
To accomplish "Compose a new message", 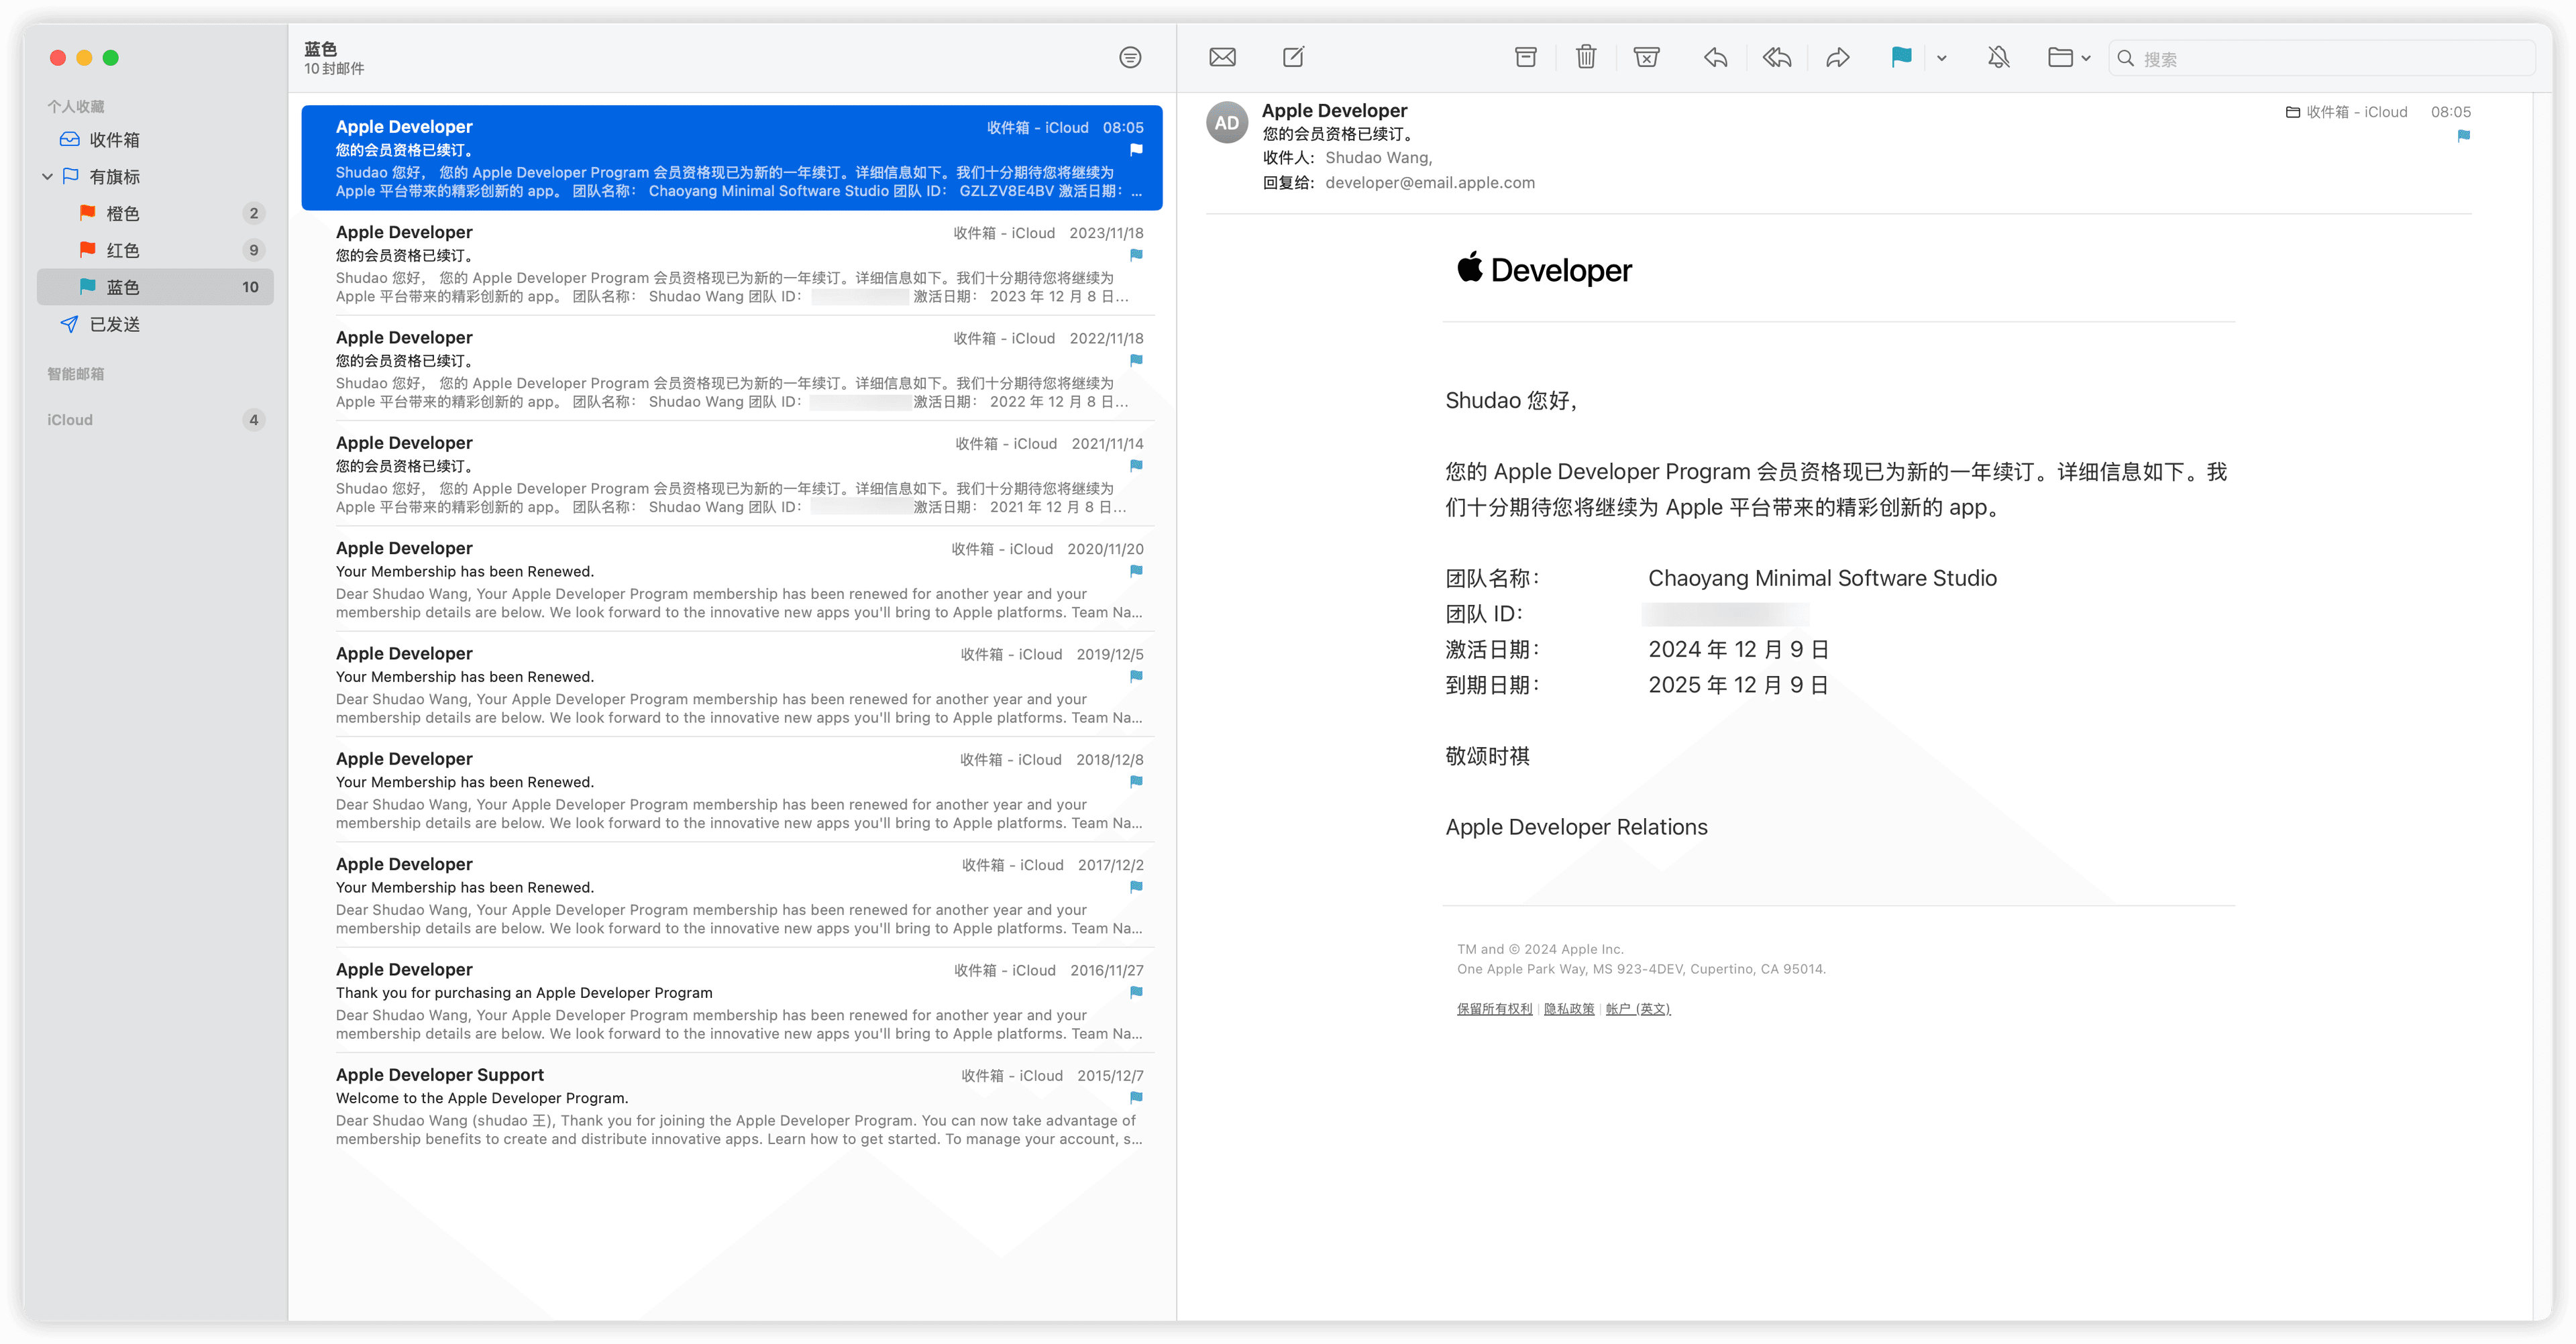I will coord(1293,57).
